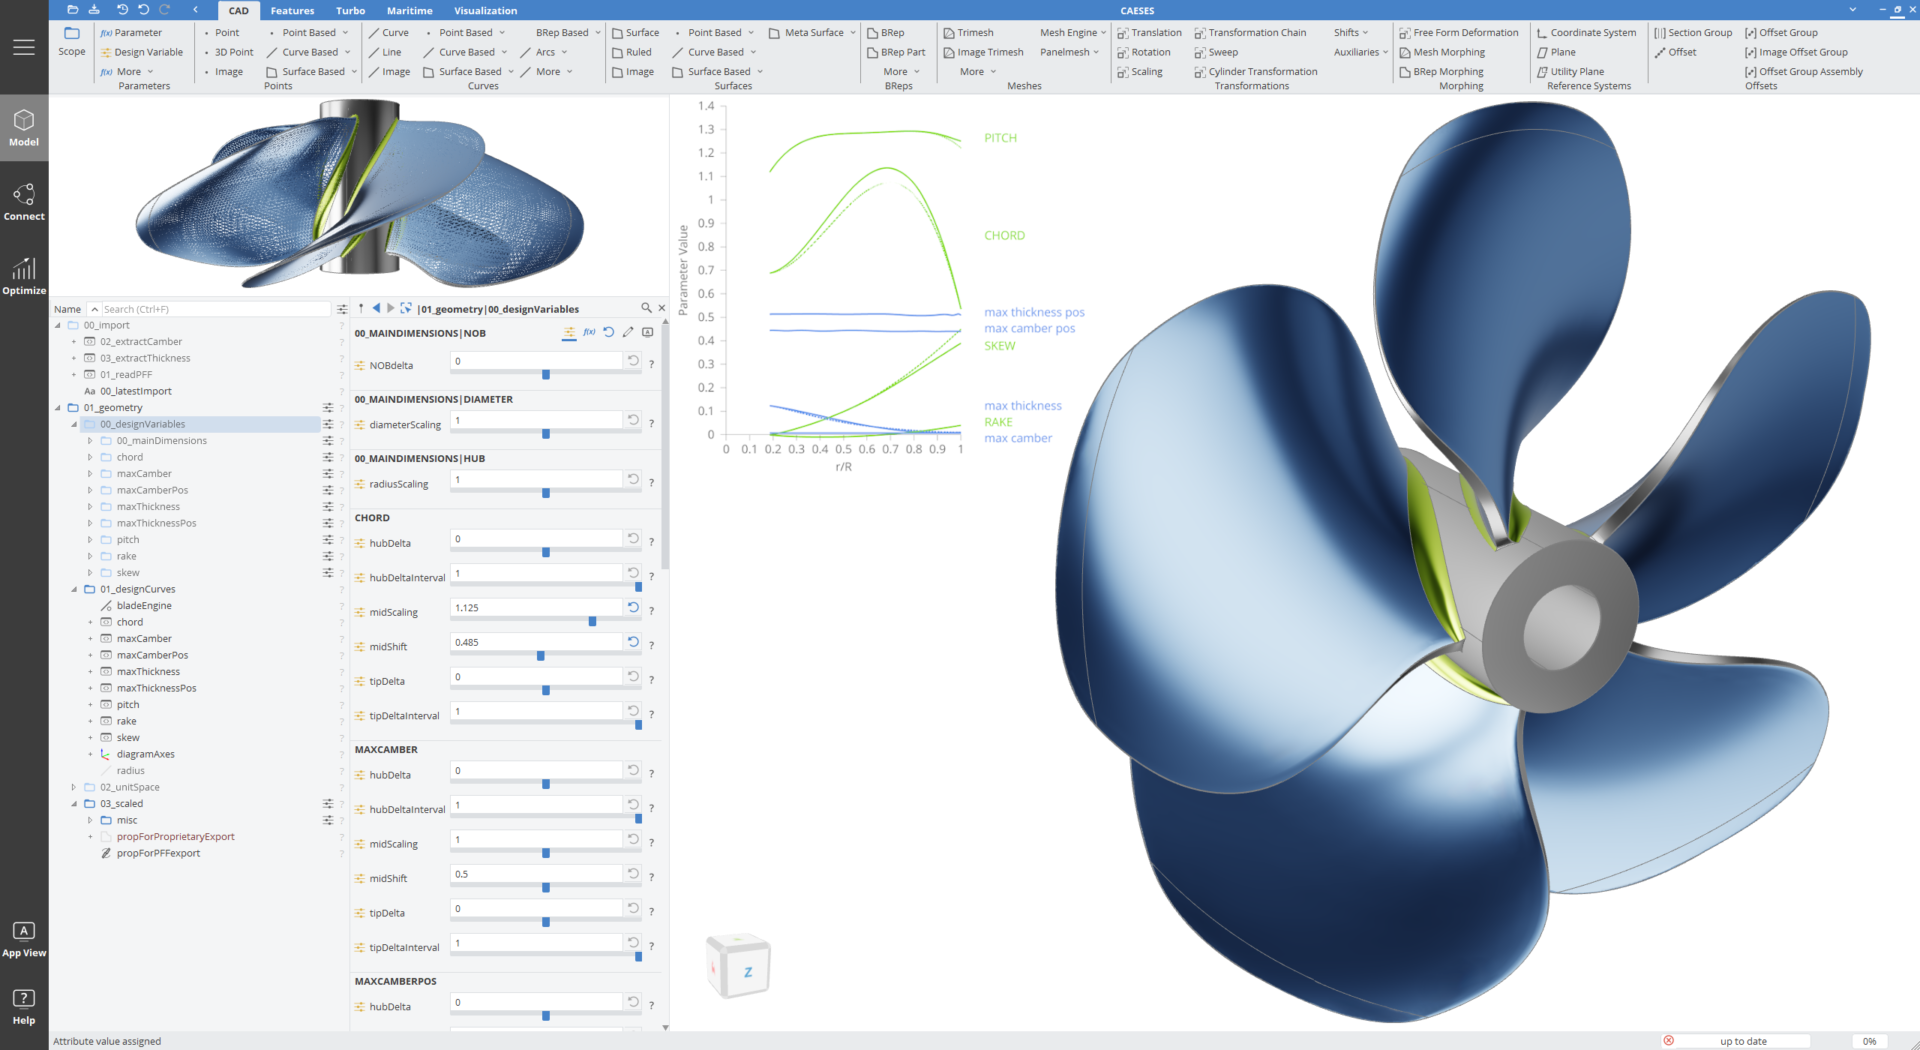
Task: Reset the midScaling value with revert button
Action: pos(632,607)
